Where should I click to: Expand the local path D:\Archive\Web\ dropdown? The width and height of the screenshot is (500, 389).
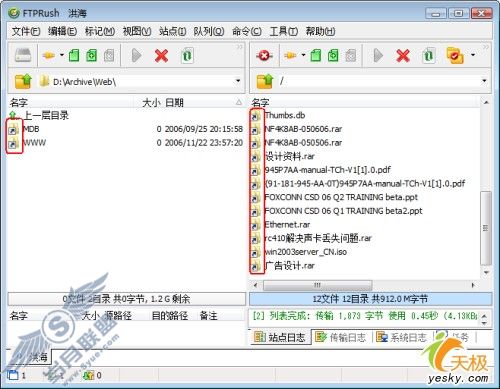[x=238, y=81]
